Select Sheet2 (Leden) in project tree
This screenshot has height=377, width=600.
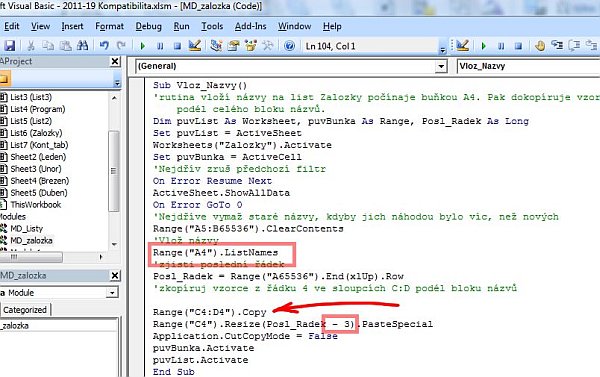[x=38, y=157]
